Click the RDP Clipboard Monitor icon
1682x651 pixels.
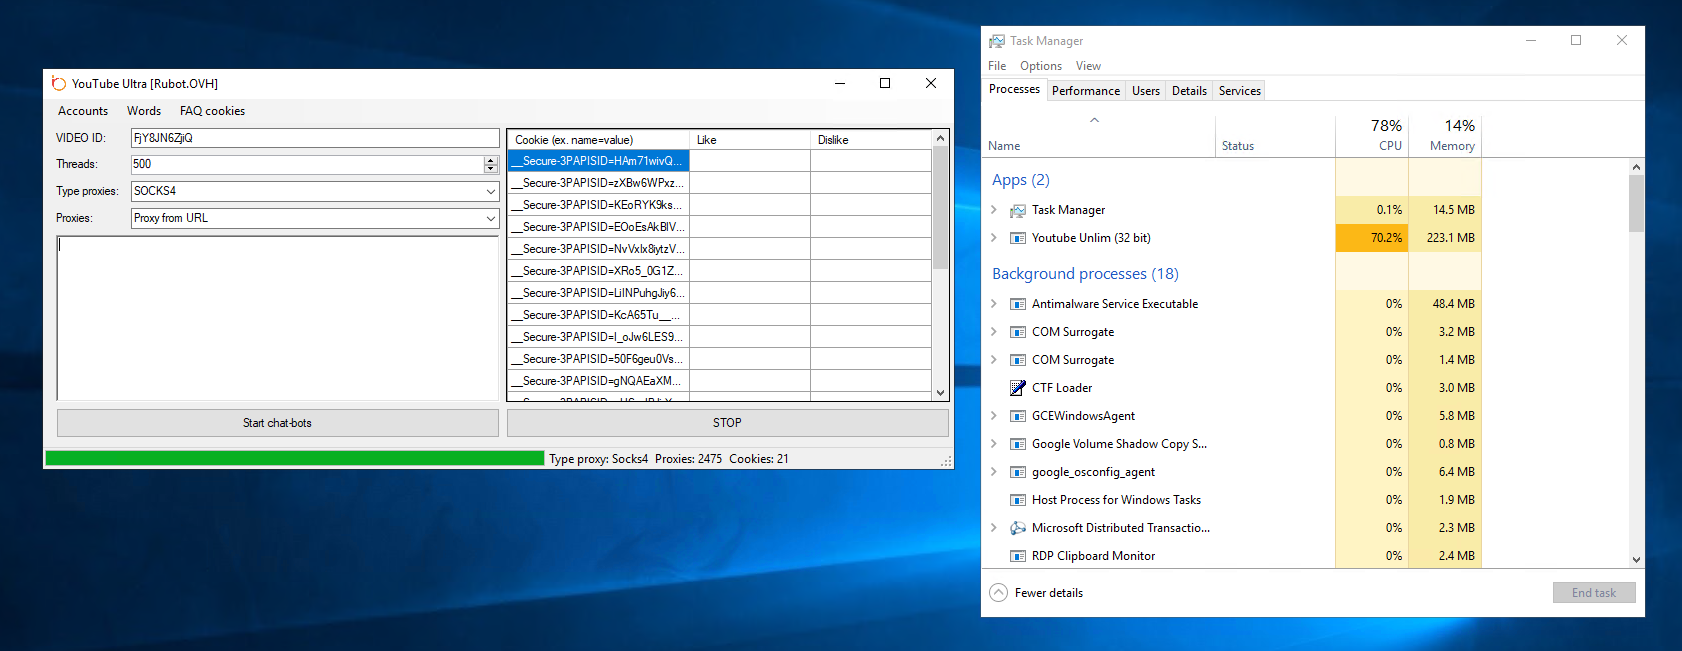[1018, 556]
